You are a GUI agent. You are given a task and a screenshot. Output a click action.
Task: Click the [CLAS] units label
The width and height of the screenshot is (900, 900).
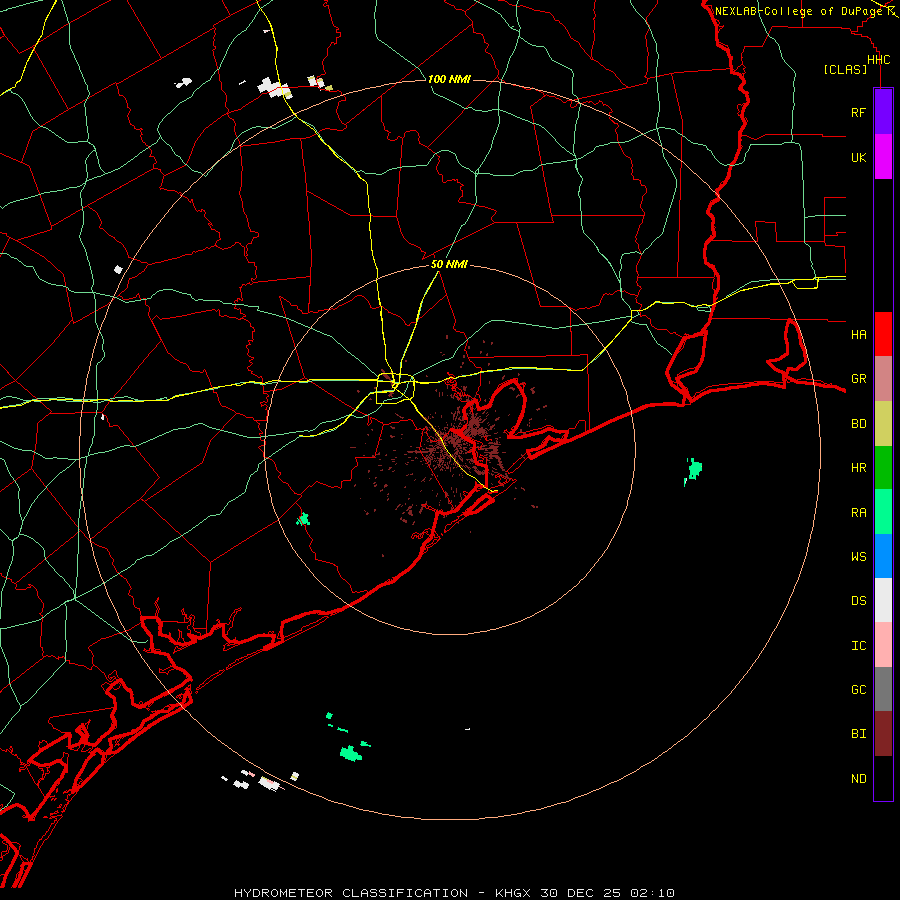[845, 69]
